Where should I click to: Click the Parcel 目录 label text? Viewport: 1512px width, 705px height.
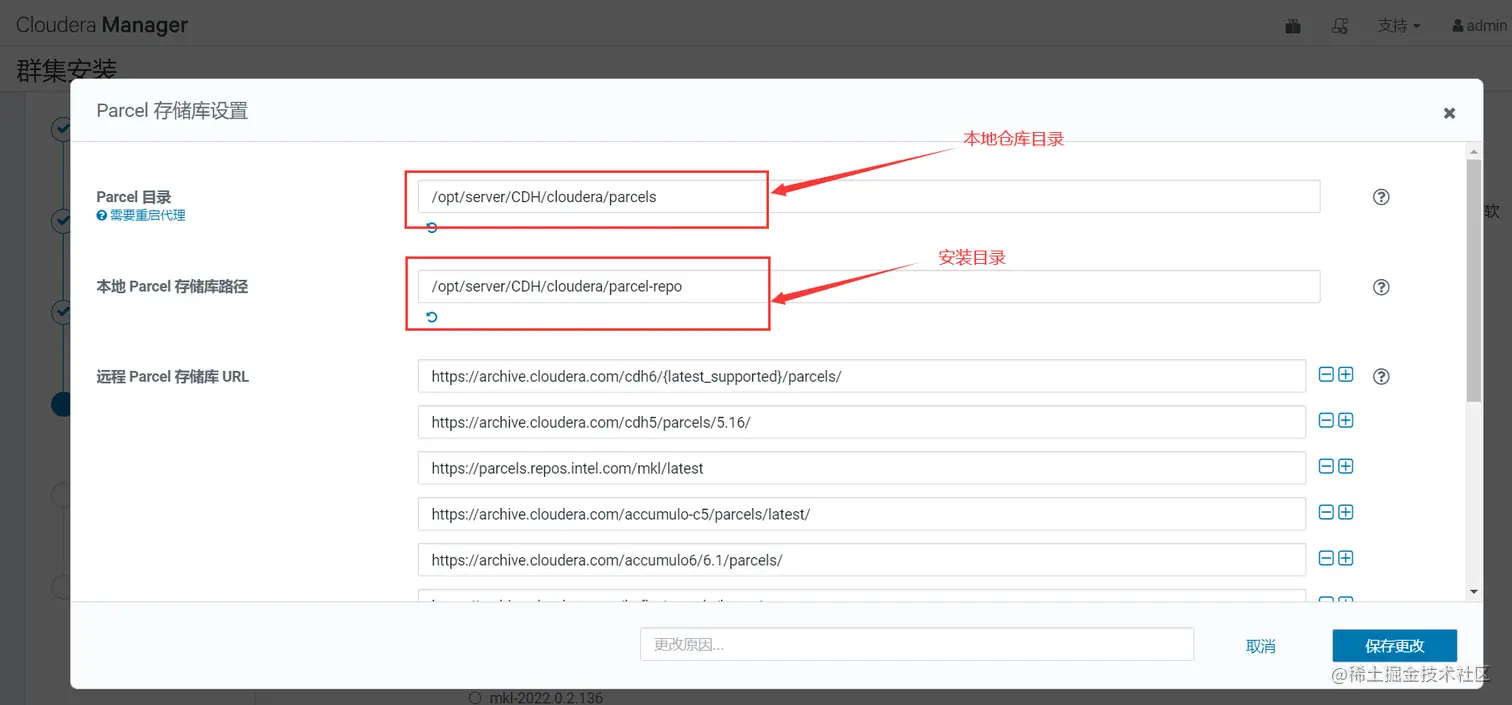pos(133,197)
